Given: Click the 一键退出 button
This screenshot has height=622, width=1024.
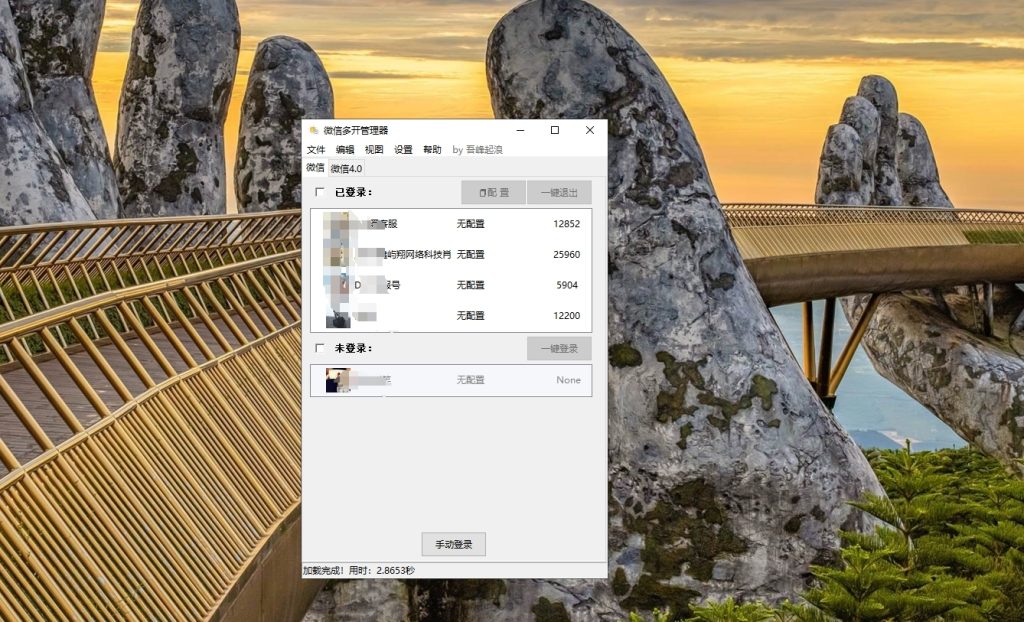Looking at the screenshot, I should (559, 193).
